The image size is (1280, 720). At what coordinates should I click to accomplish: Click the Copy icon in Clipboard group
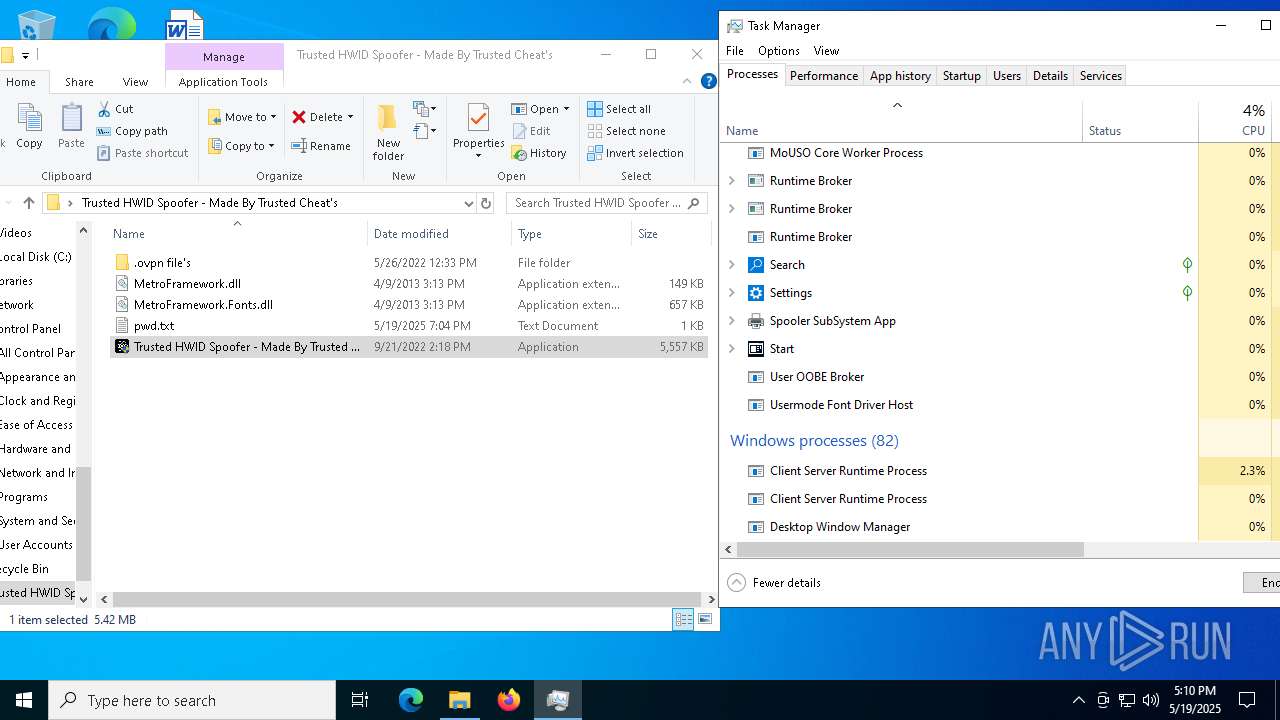pos(29,119)
